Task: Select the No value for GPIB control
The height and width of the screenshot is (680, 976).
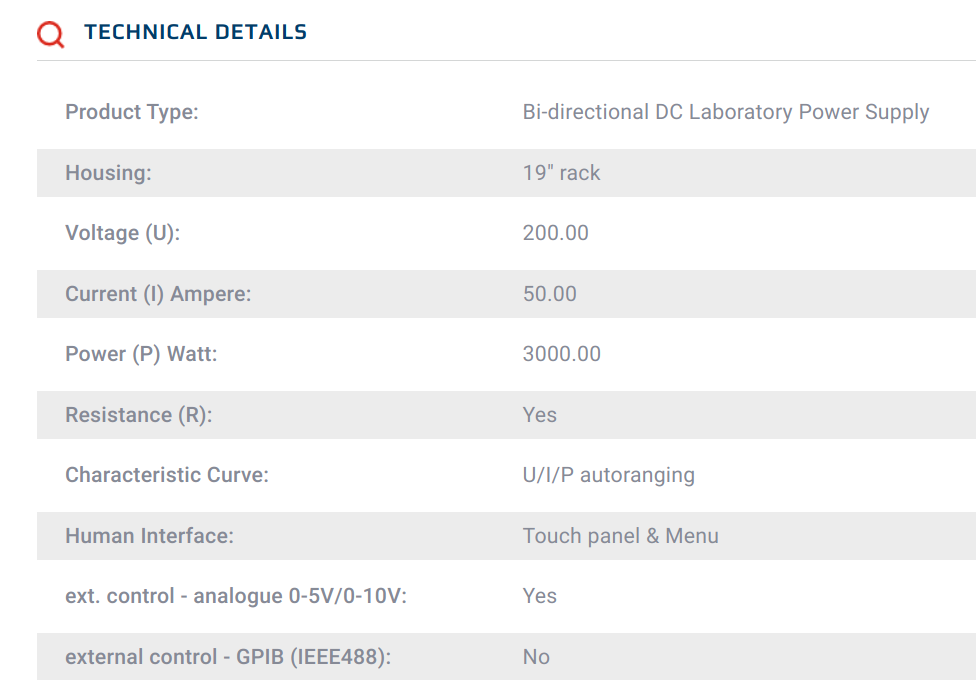Action: [x=537, y=657]
